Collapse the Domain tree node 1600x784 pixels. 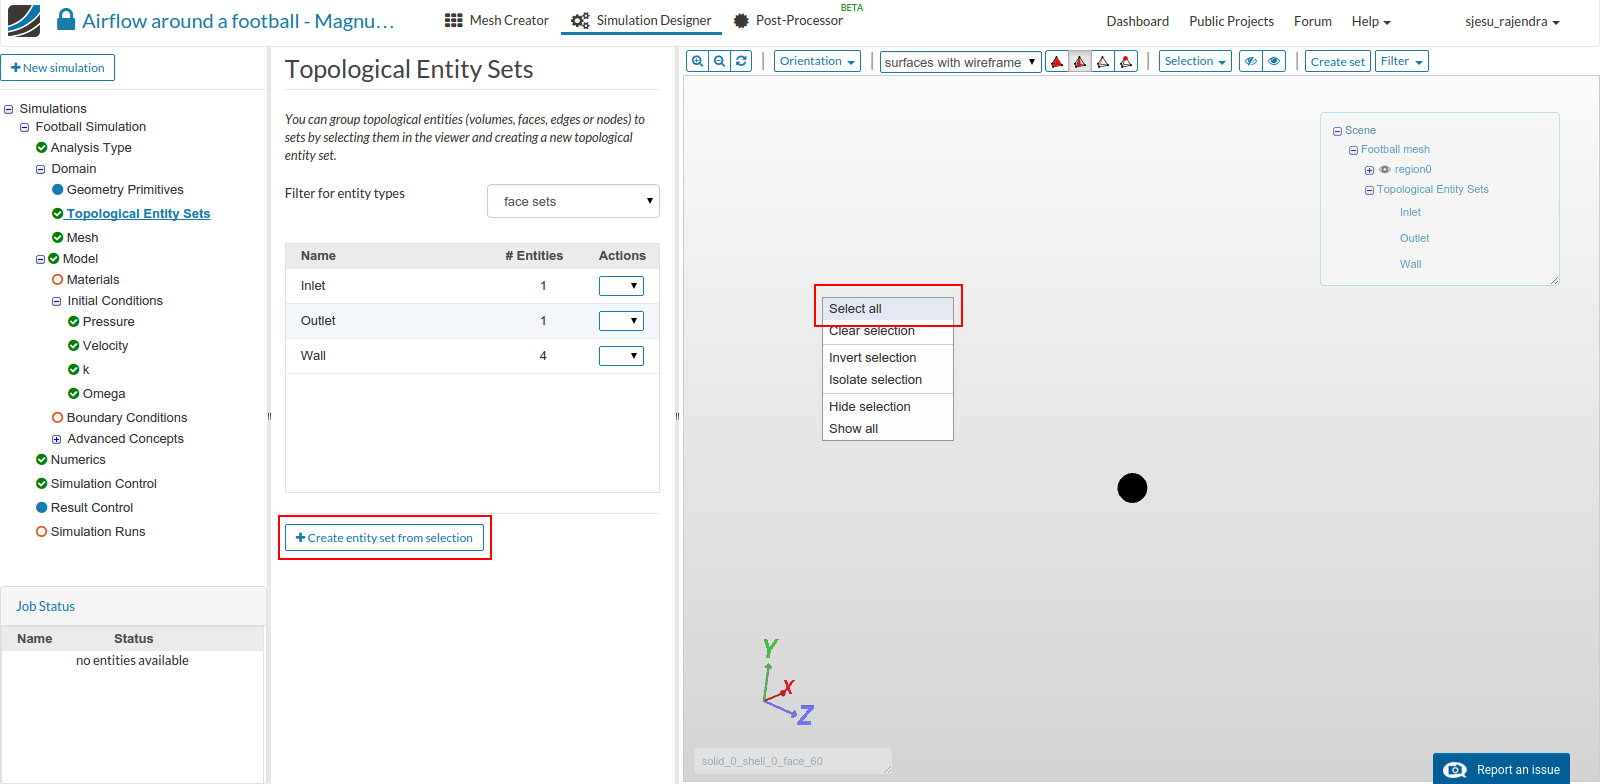(41, 170)
